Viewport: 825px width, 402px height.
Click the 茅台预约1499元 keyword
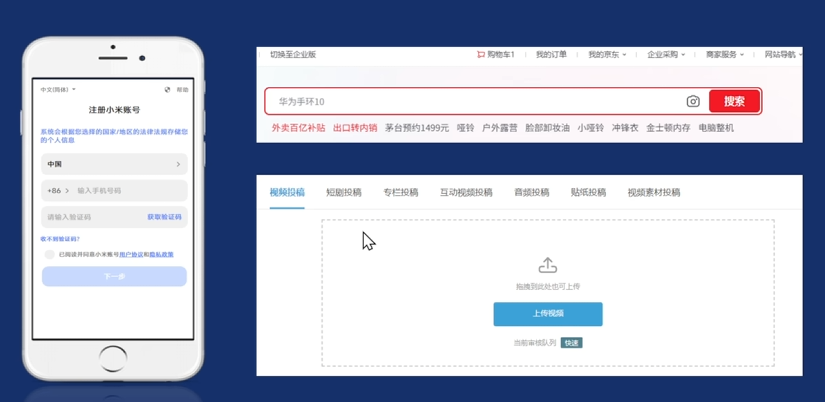[x=417, y=128]
